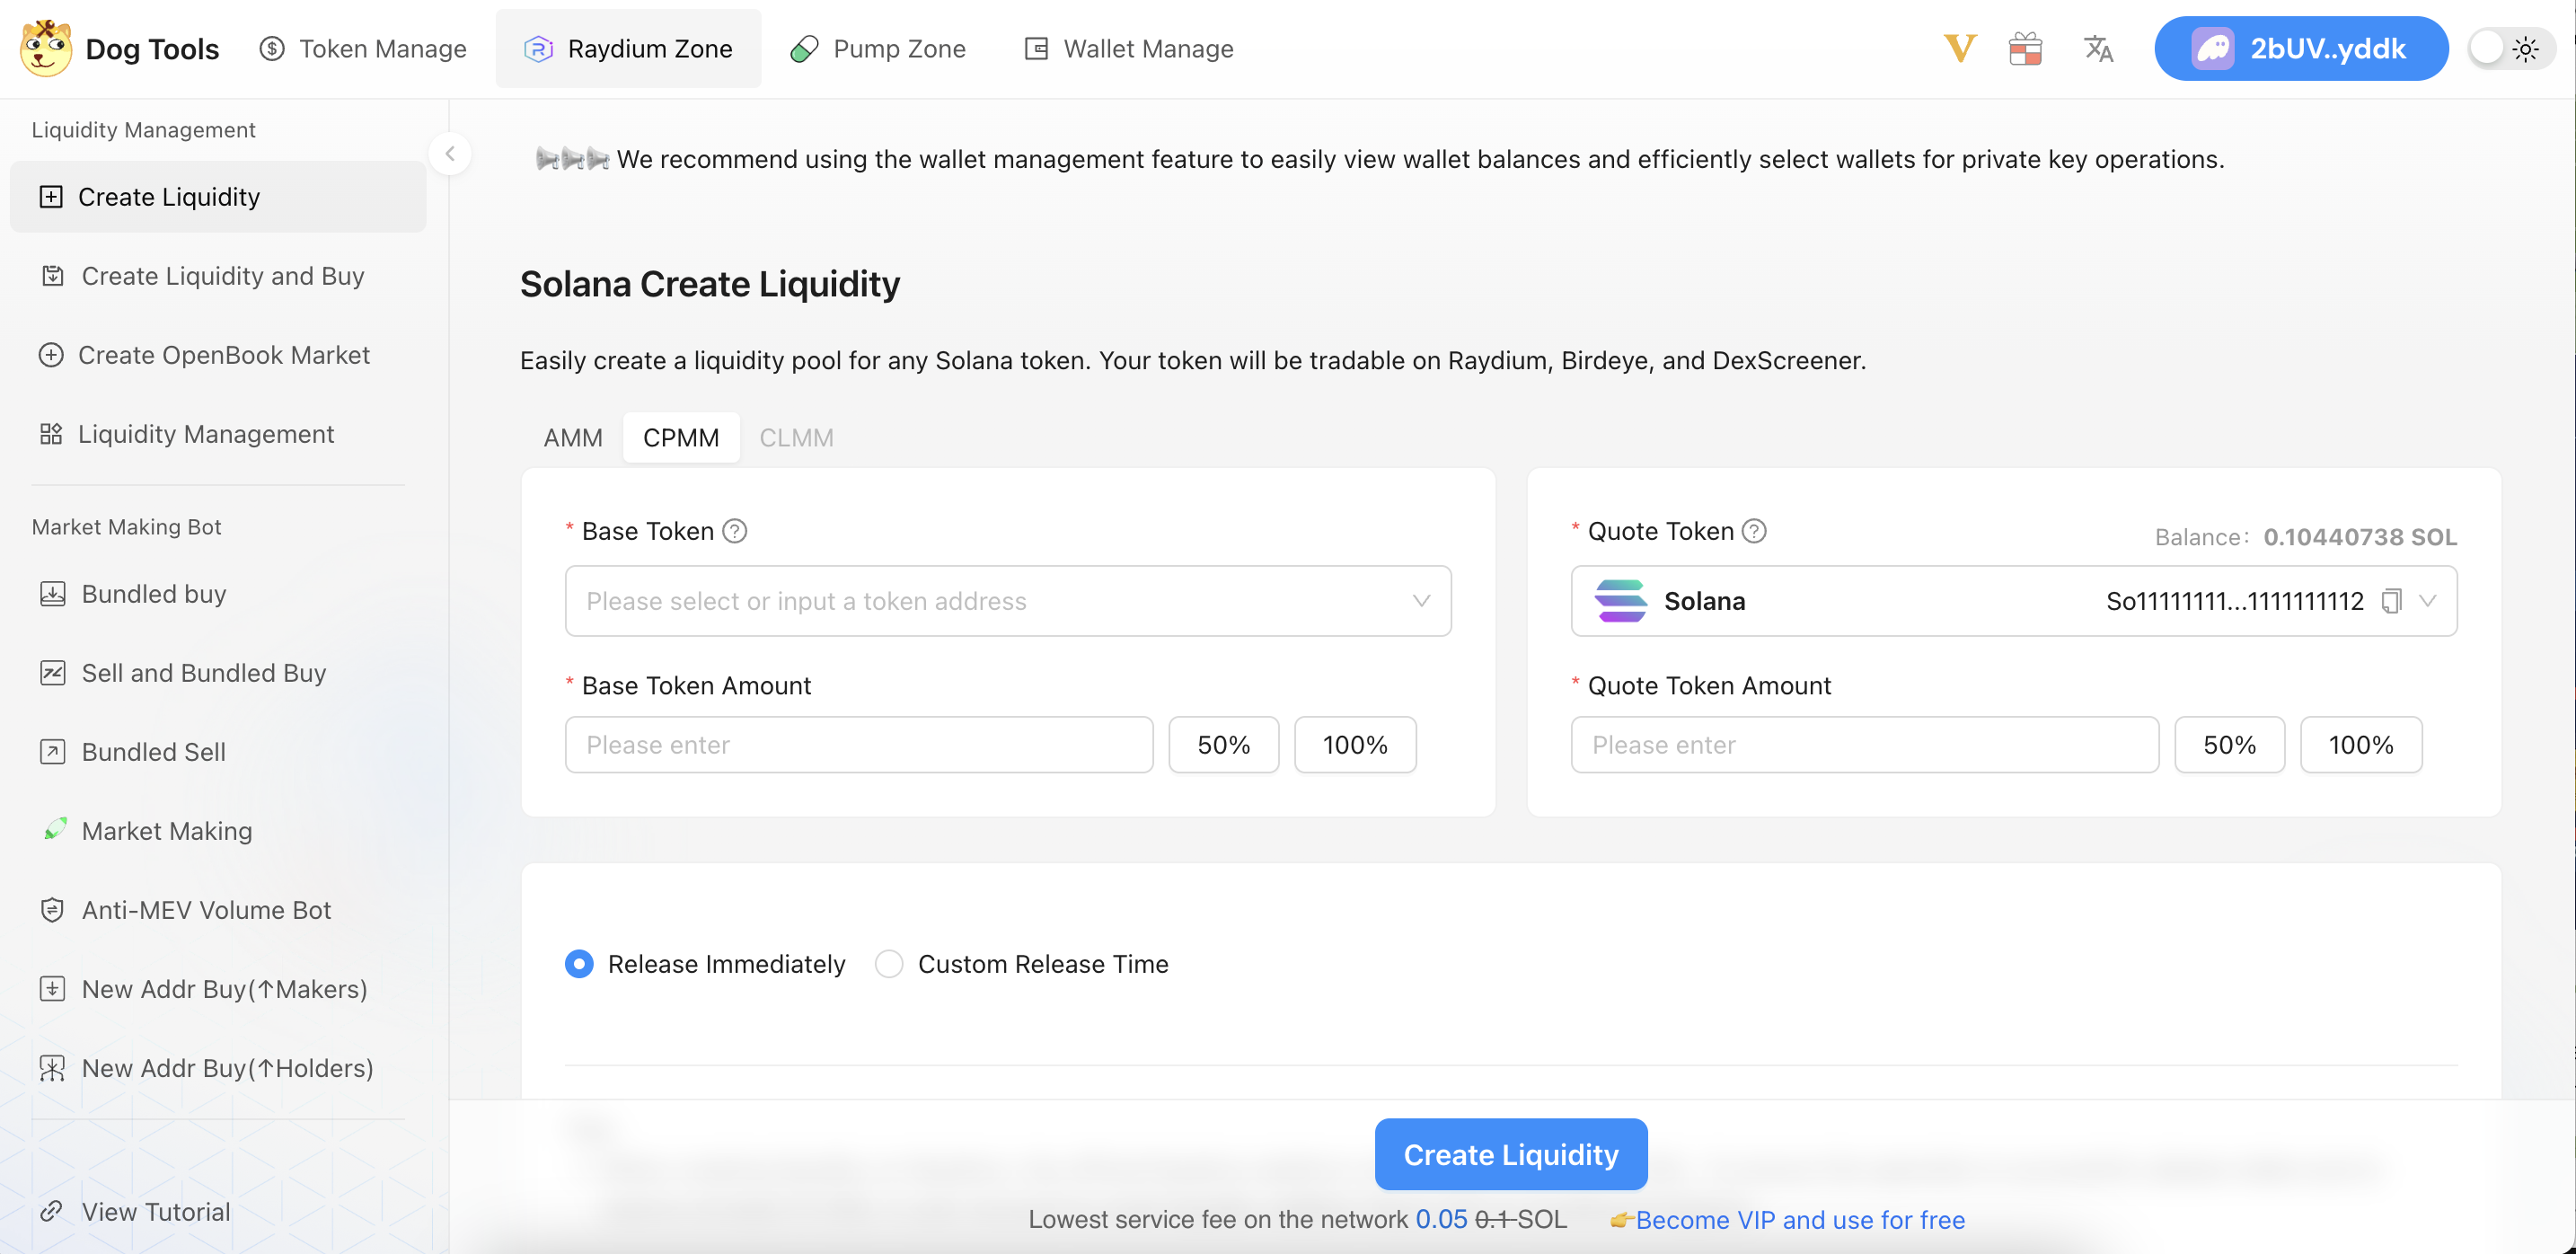Click the So11111111...1111111112 address text
Viewport: 2576px width, 1254px height.
pos(2235,601)
